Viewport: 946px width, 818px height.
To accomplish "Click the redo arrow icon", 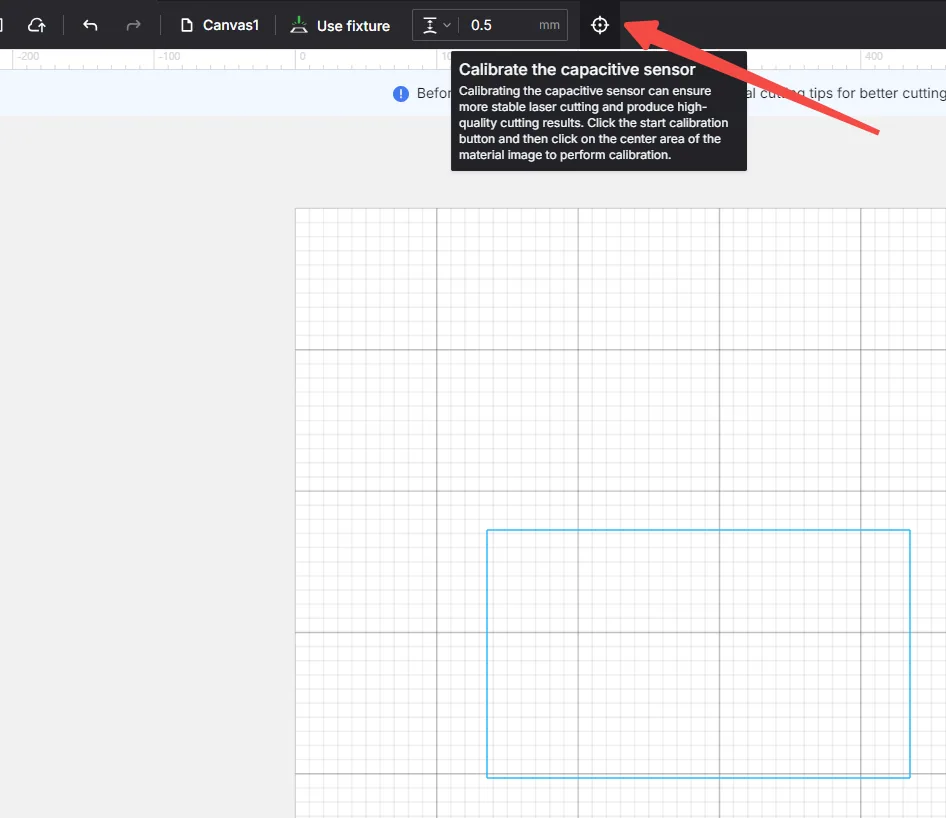I will click(133, 25).
